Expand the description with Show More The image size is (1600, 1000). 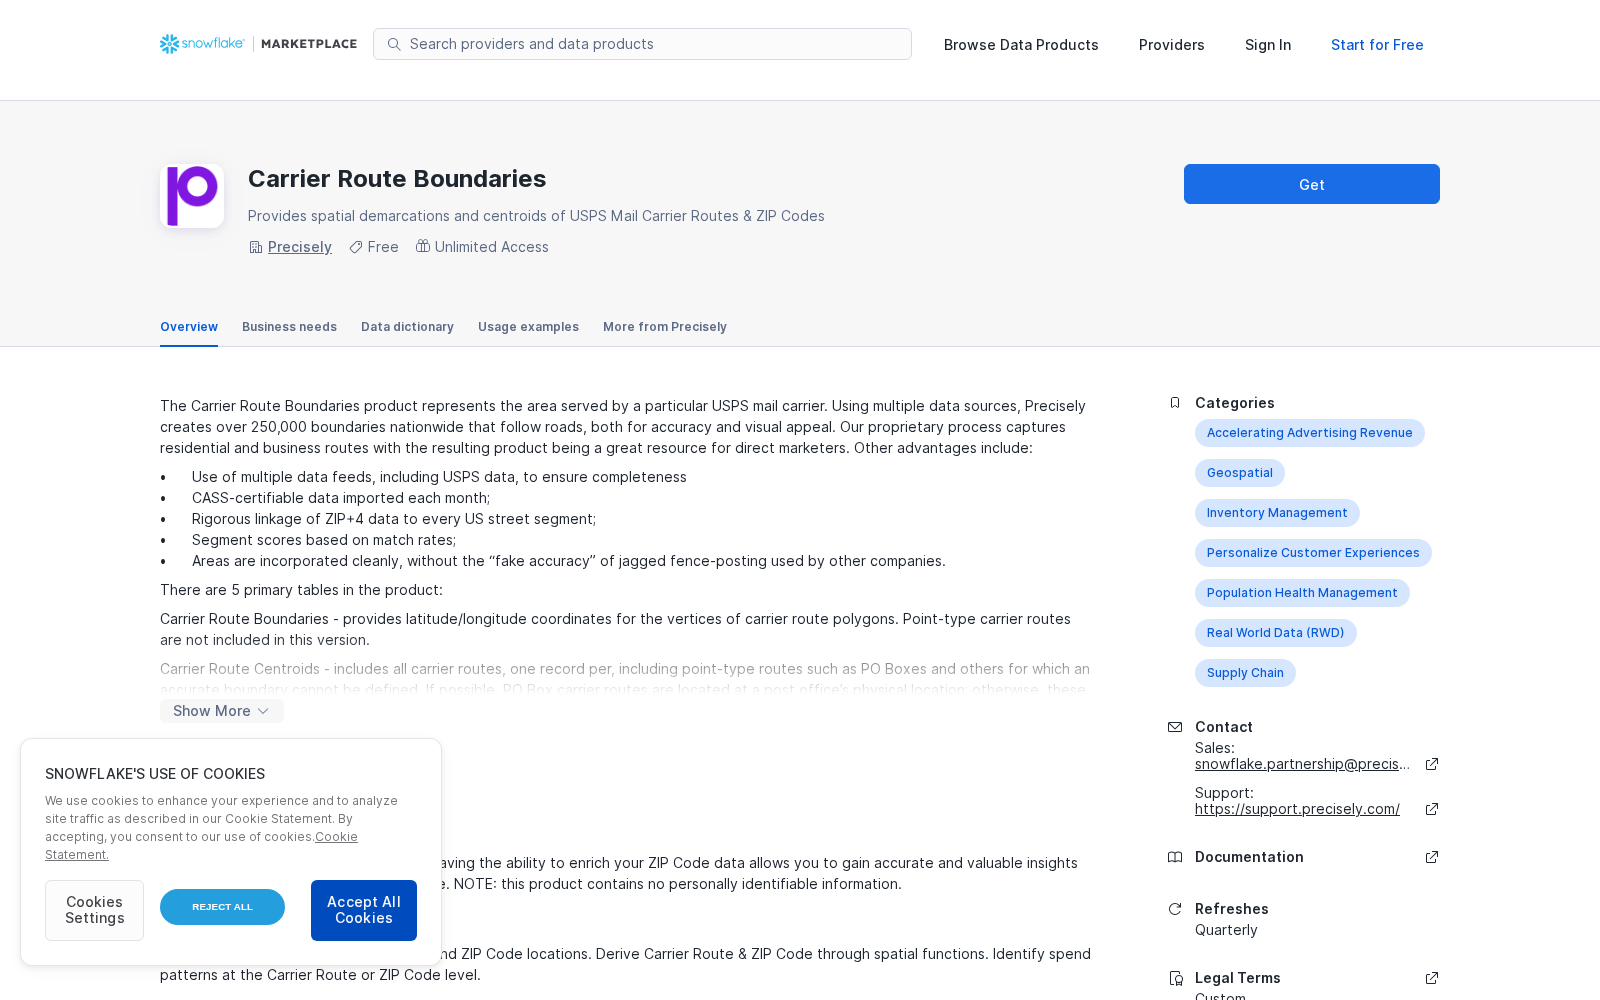click(x=222, y=711)
